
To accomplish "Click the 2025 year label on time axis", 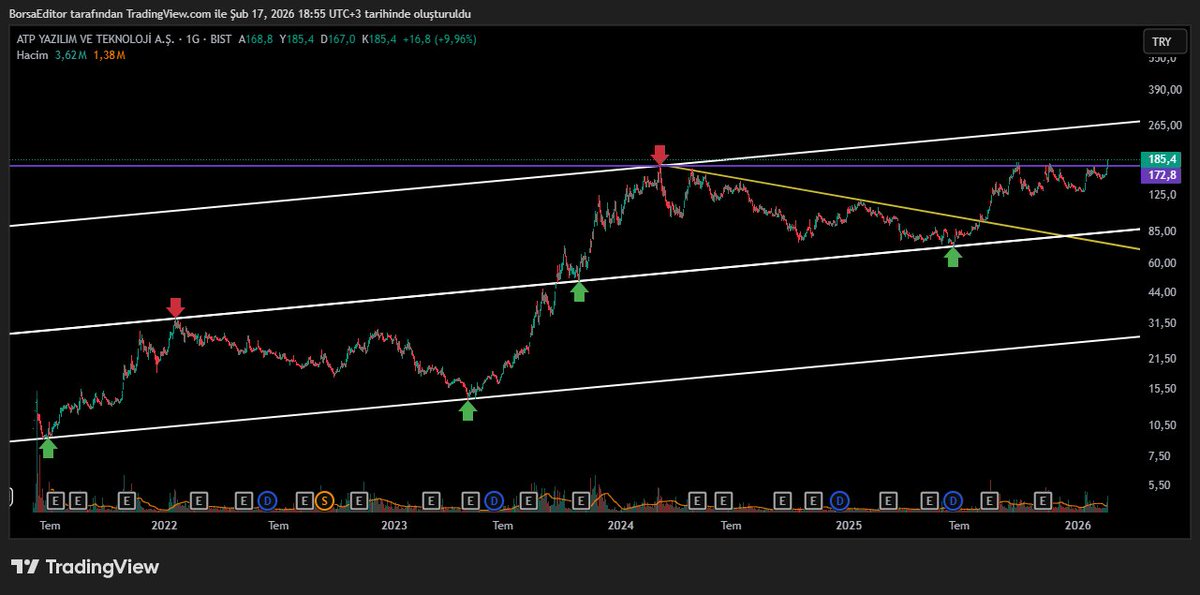I will (848, 525).
